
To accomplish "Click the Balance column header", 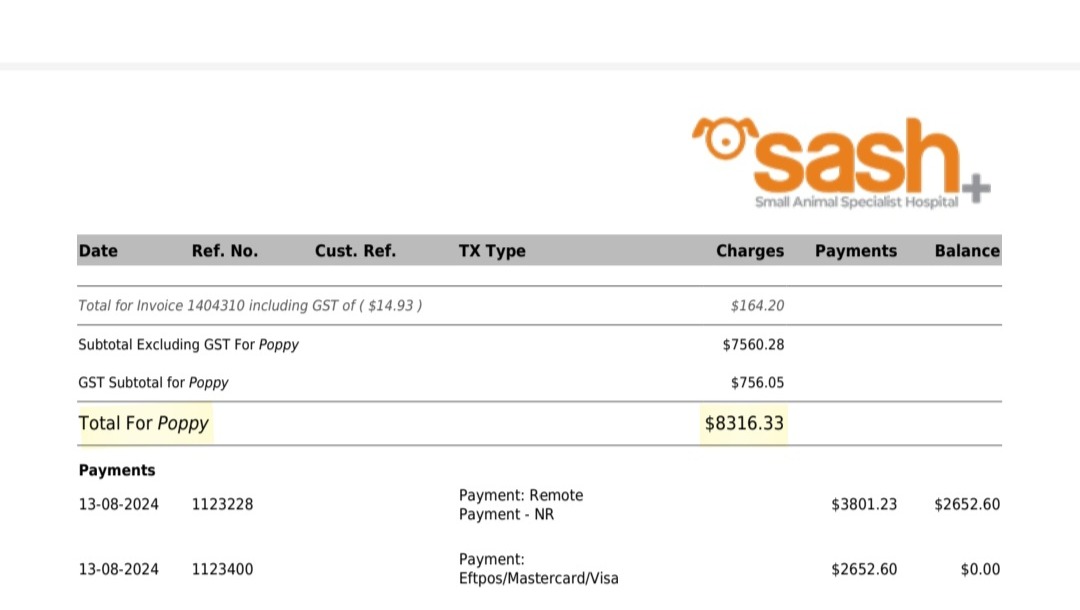I will tap(967, 251).
